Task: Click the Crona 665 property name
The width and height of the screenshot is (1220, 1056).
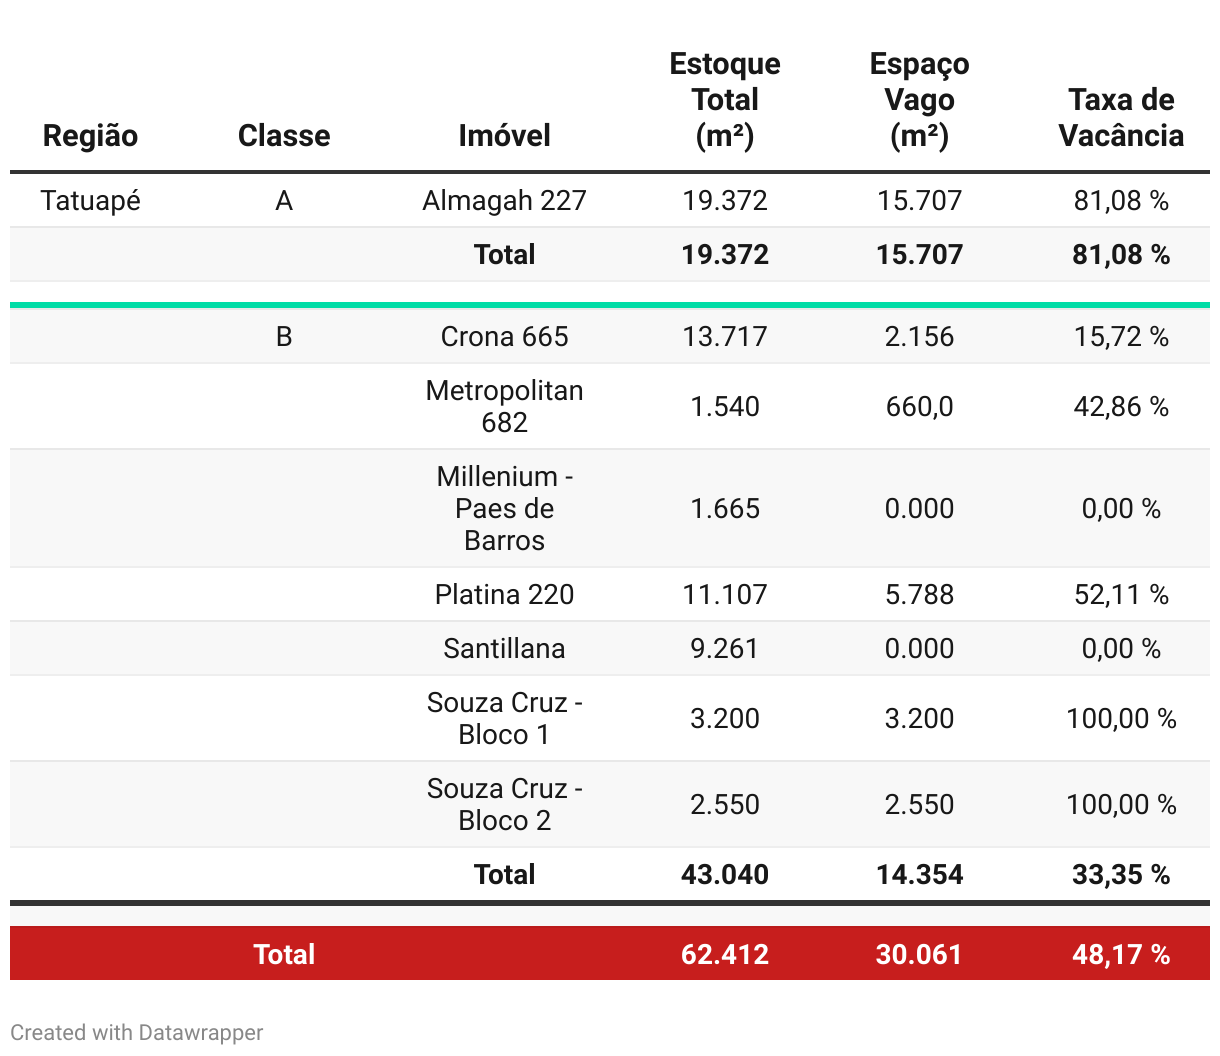Action: tap(504, 337)
